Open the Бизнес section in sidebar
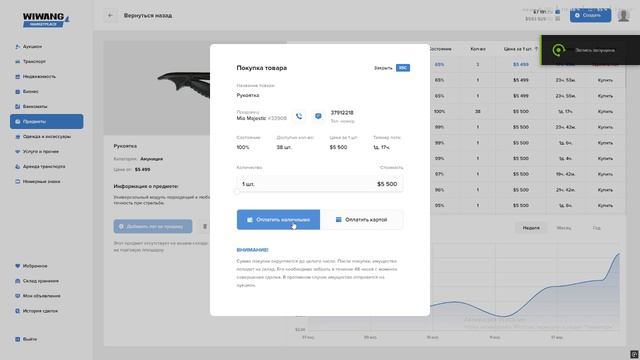The height and width of the screenshot is (360, 640). coord(27,91)
